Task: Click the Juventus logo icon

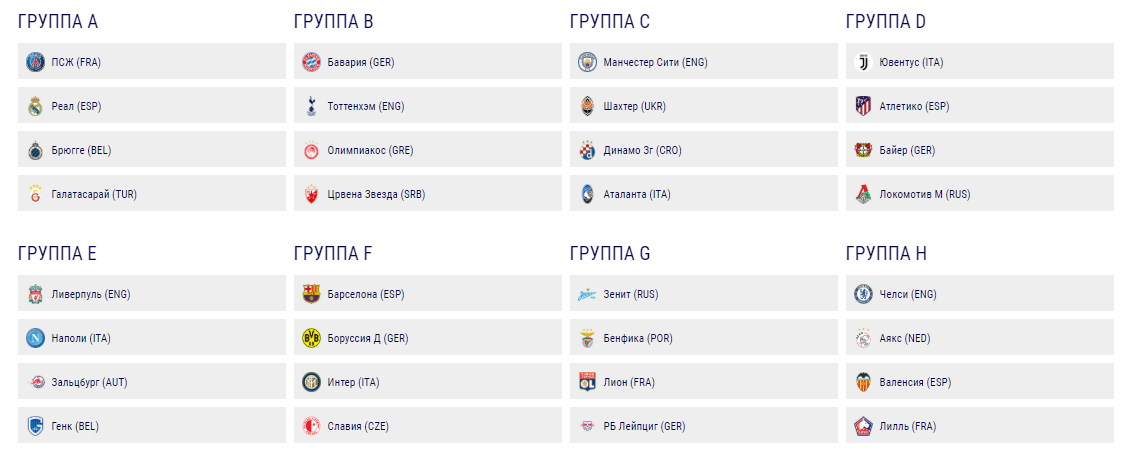Action: click(862, 62)
